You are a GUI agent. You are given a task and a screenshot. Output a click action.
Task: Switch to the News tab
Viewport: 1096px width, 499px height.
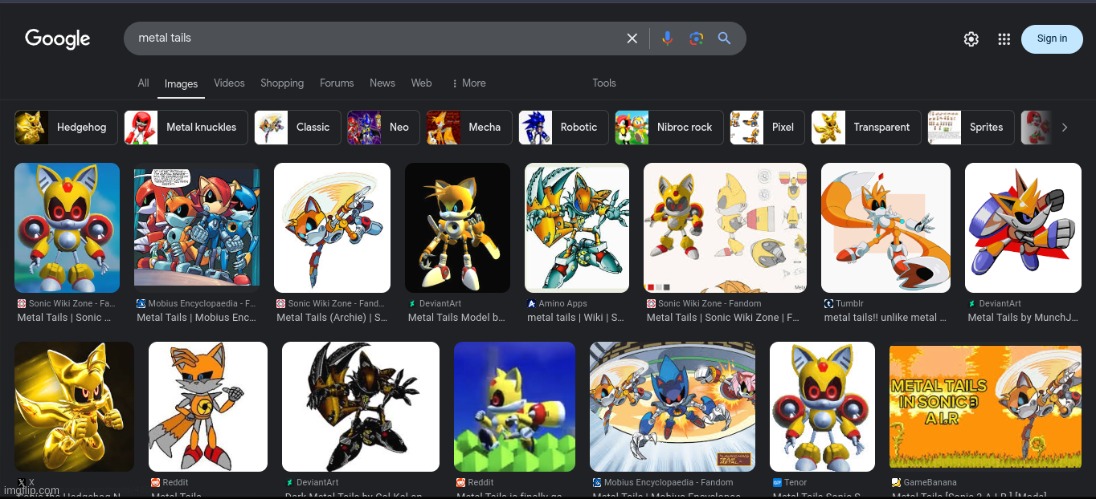click(382, 83)
